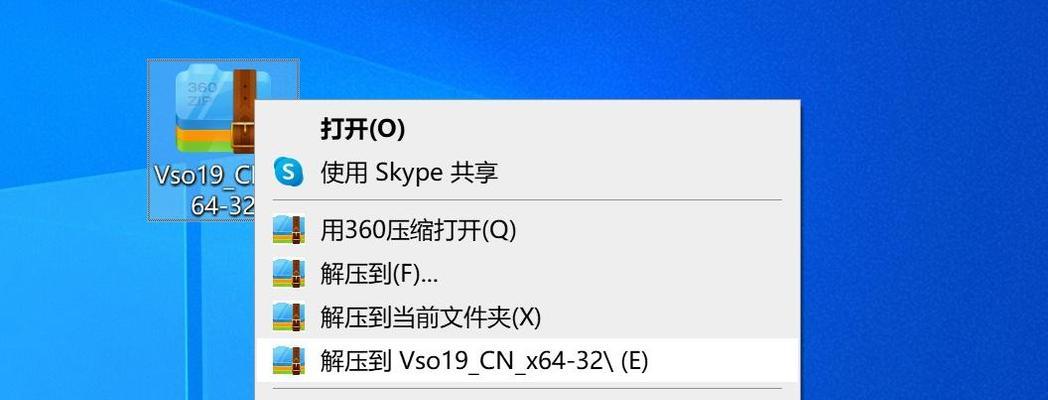Click the archive icon beside 解压到 Vso19_CN_x64-32\ (E)
Viewport: 1048px width, 400px height.
288,360
